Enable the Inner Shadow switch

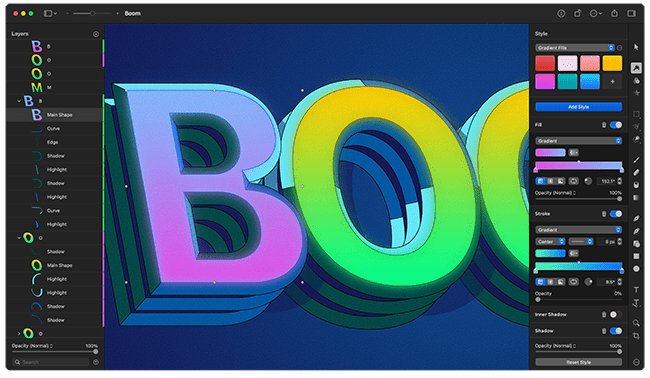point(616,315)
